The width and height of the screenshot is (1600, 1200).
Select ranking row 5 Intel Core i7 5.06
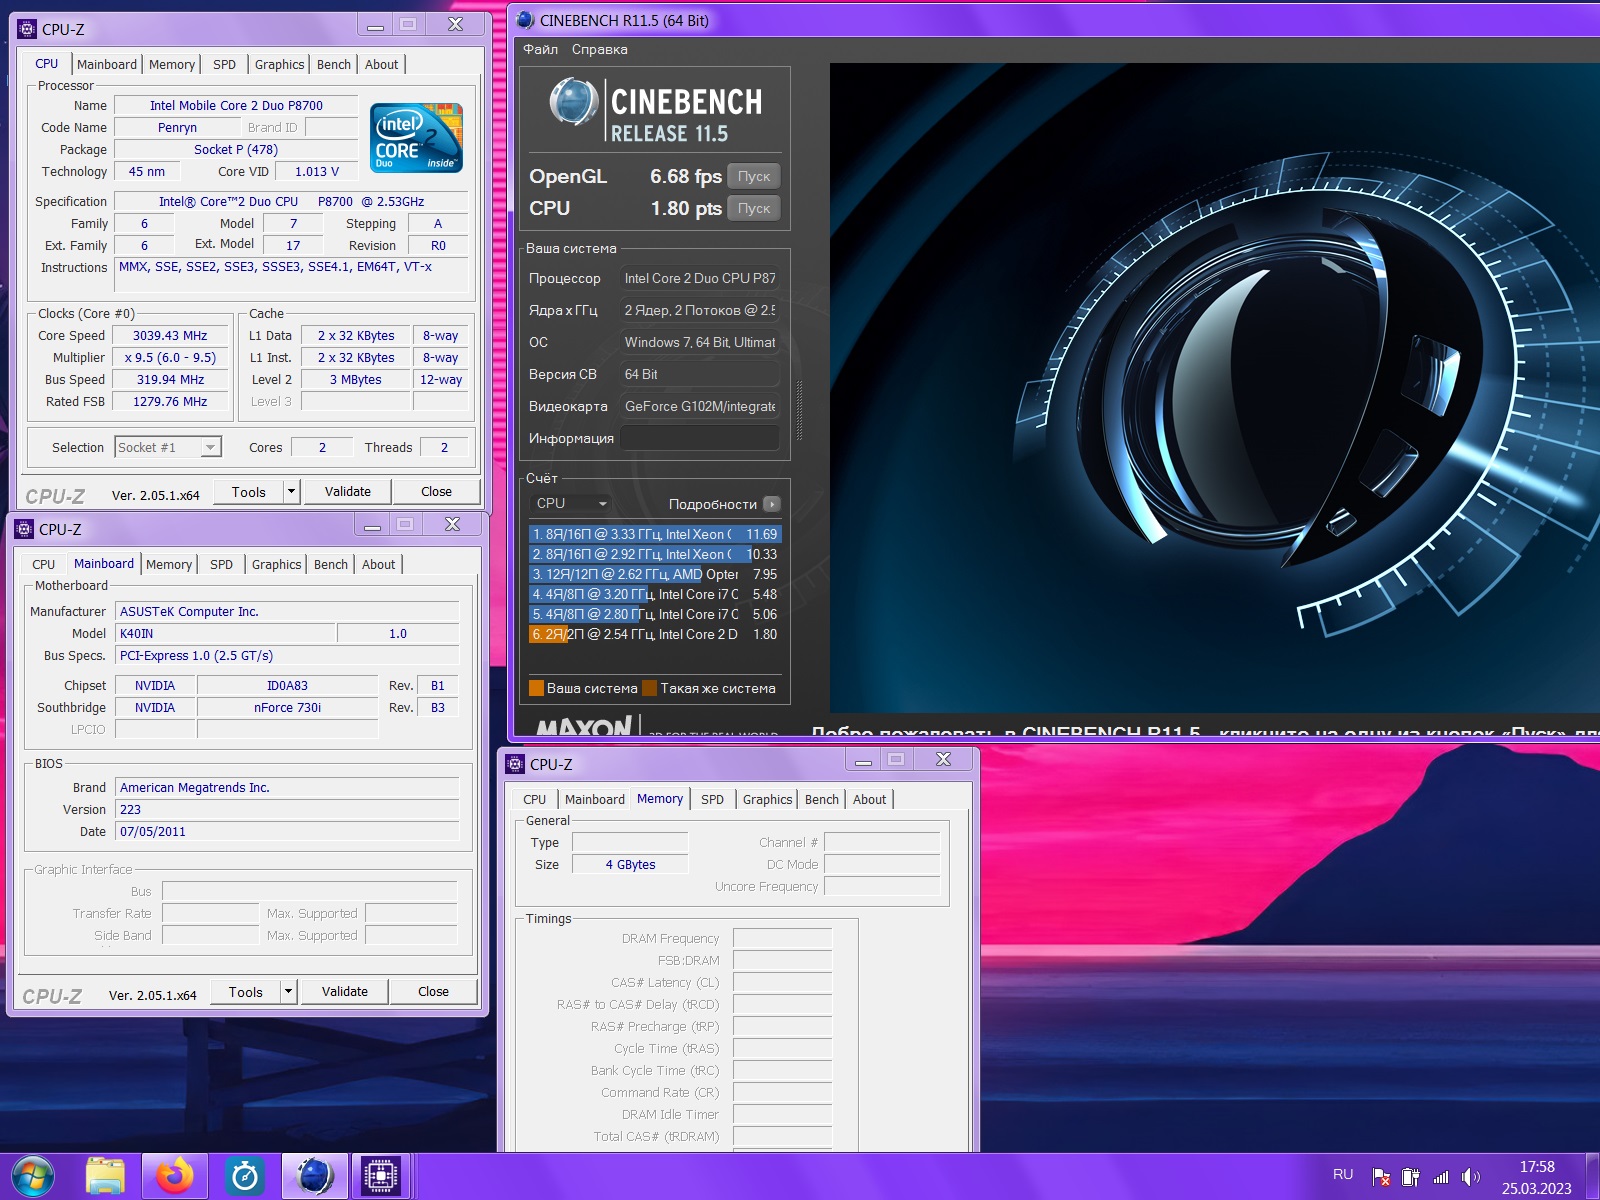654,614
